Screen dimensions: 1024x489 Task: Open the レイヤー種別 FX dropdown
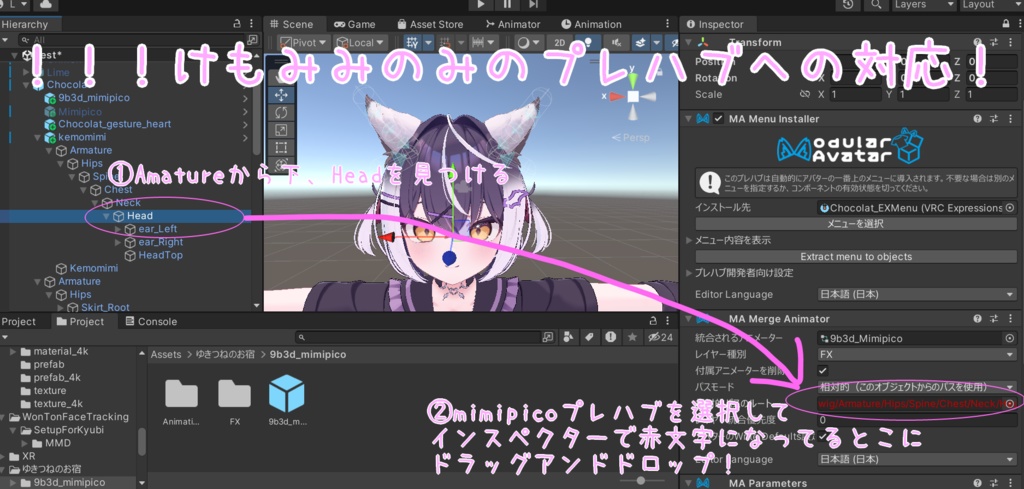click(917, 355)
